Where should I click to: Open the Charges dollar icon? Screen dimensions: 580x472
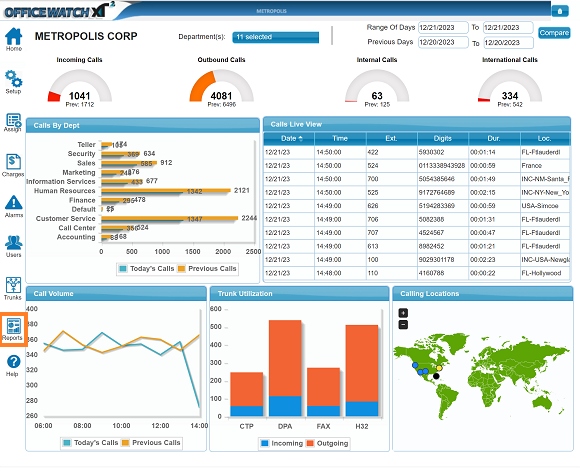tap(13, 165)
